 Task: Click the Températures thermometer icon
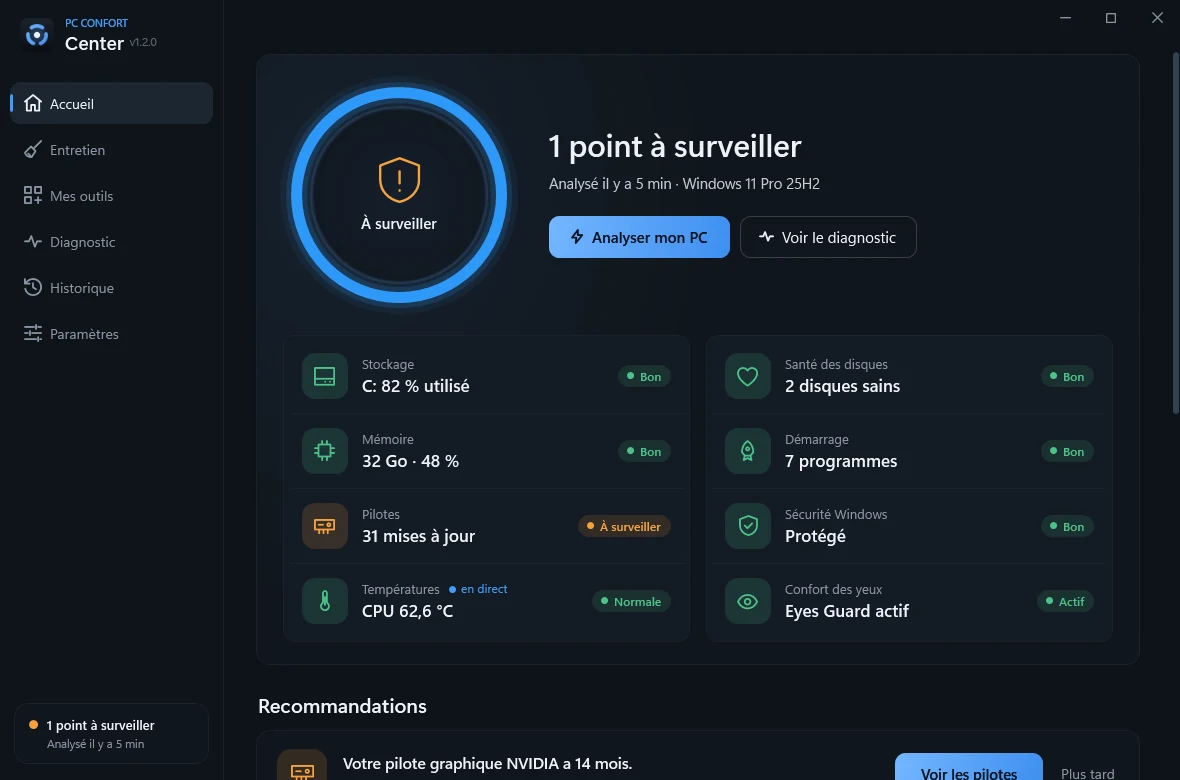click(x=324, y=601)
